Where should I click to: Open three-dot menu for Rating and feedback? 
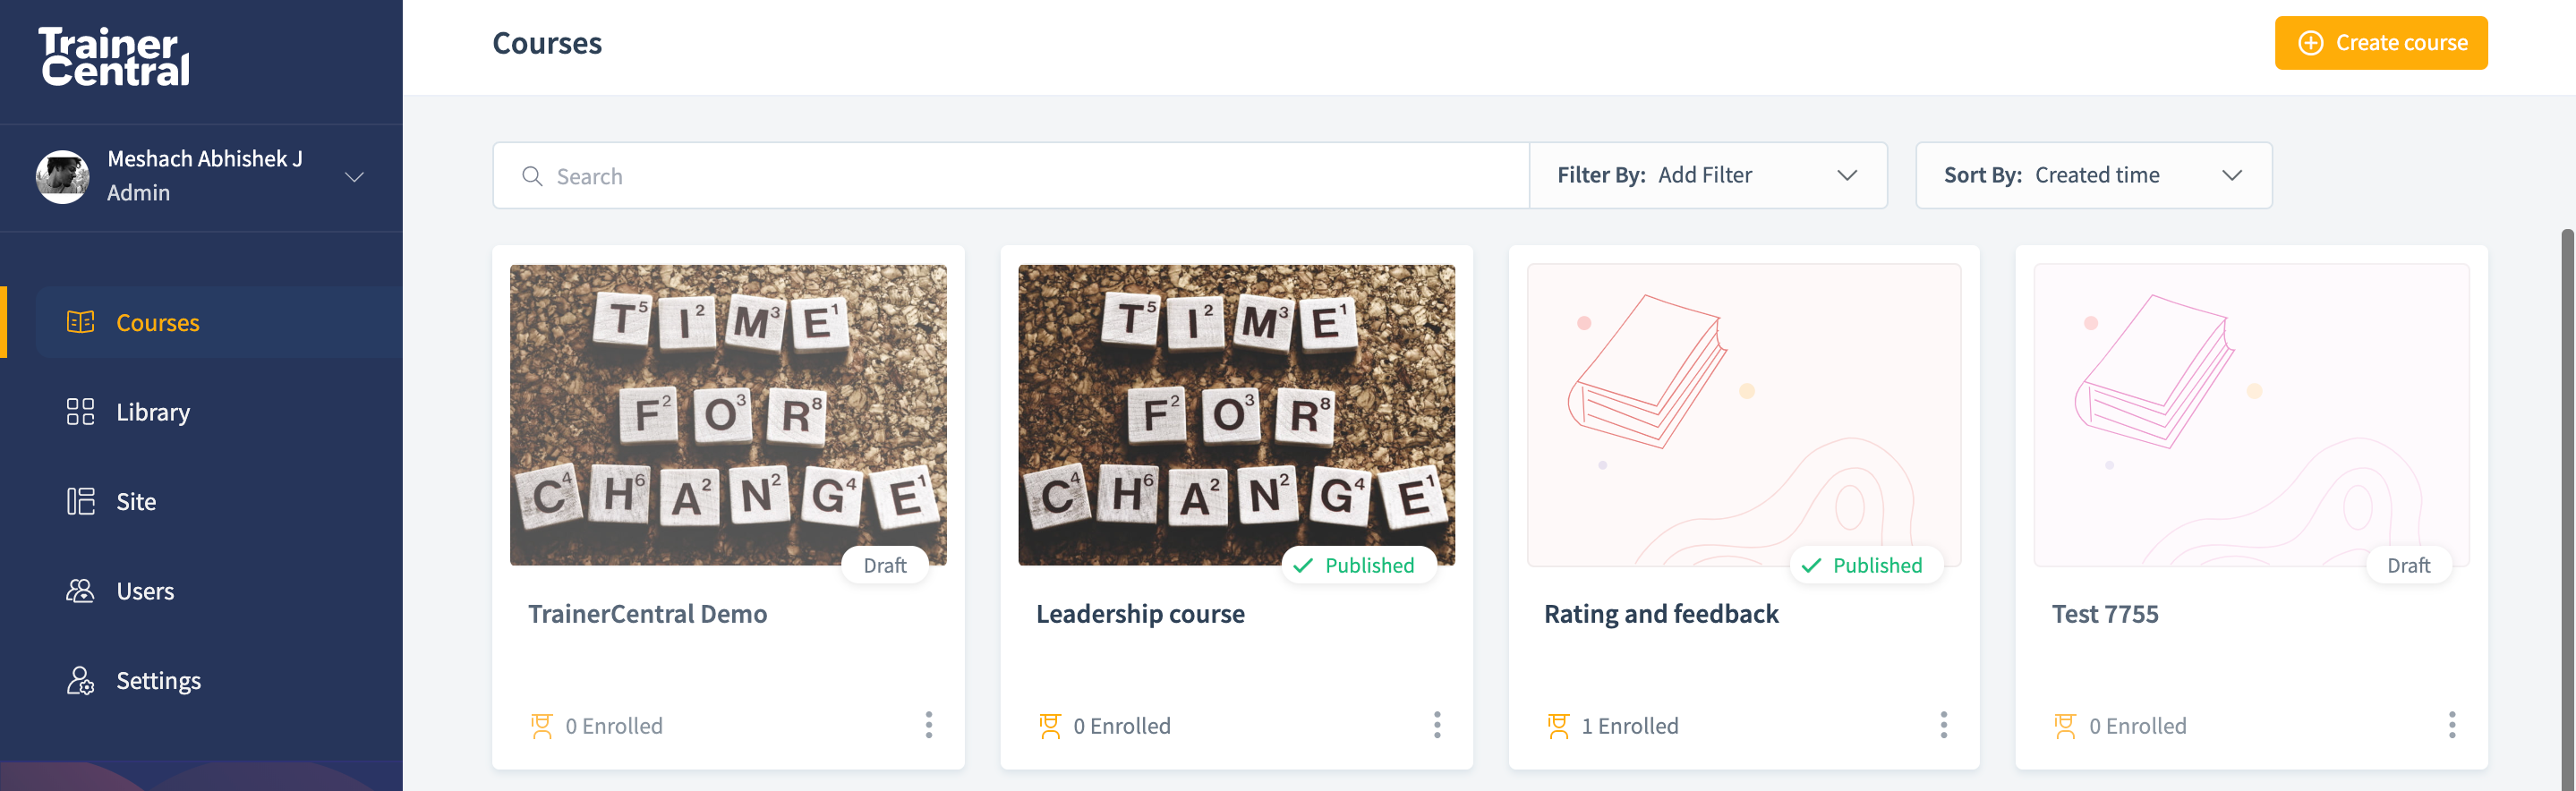point(1944,725)
